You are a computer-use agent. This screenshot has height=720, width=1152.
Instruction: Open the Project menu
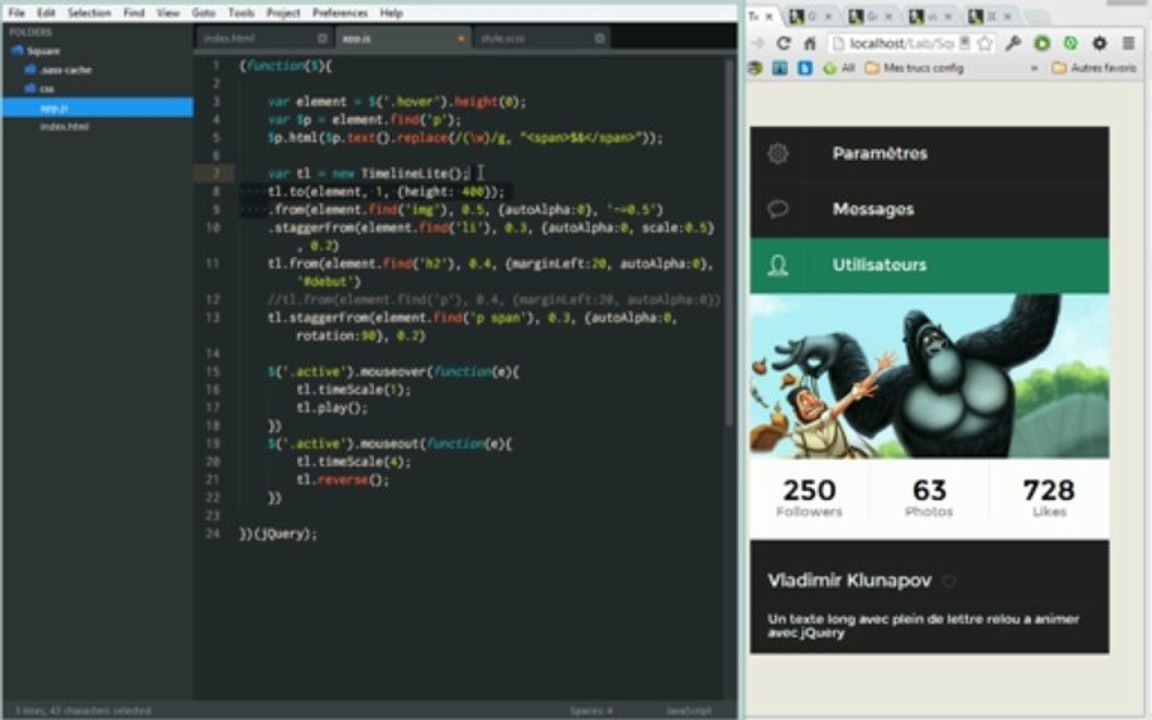(x=283, y=12)
